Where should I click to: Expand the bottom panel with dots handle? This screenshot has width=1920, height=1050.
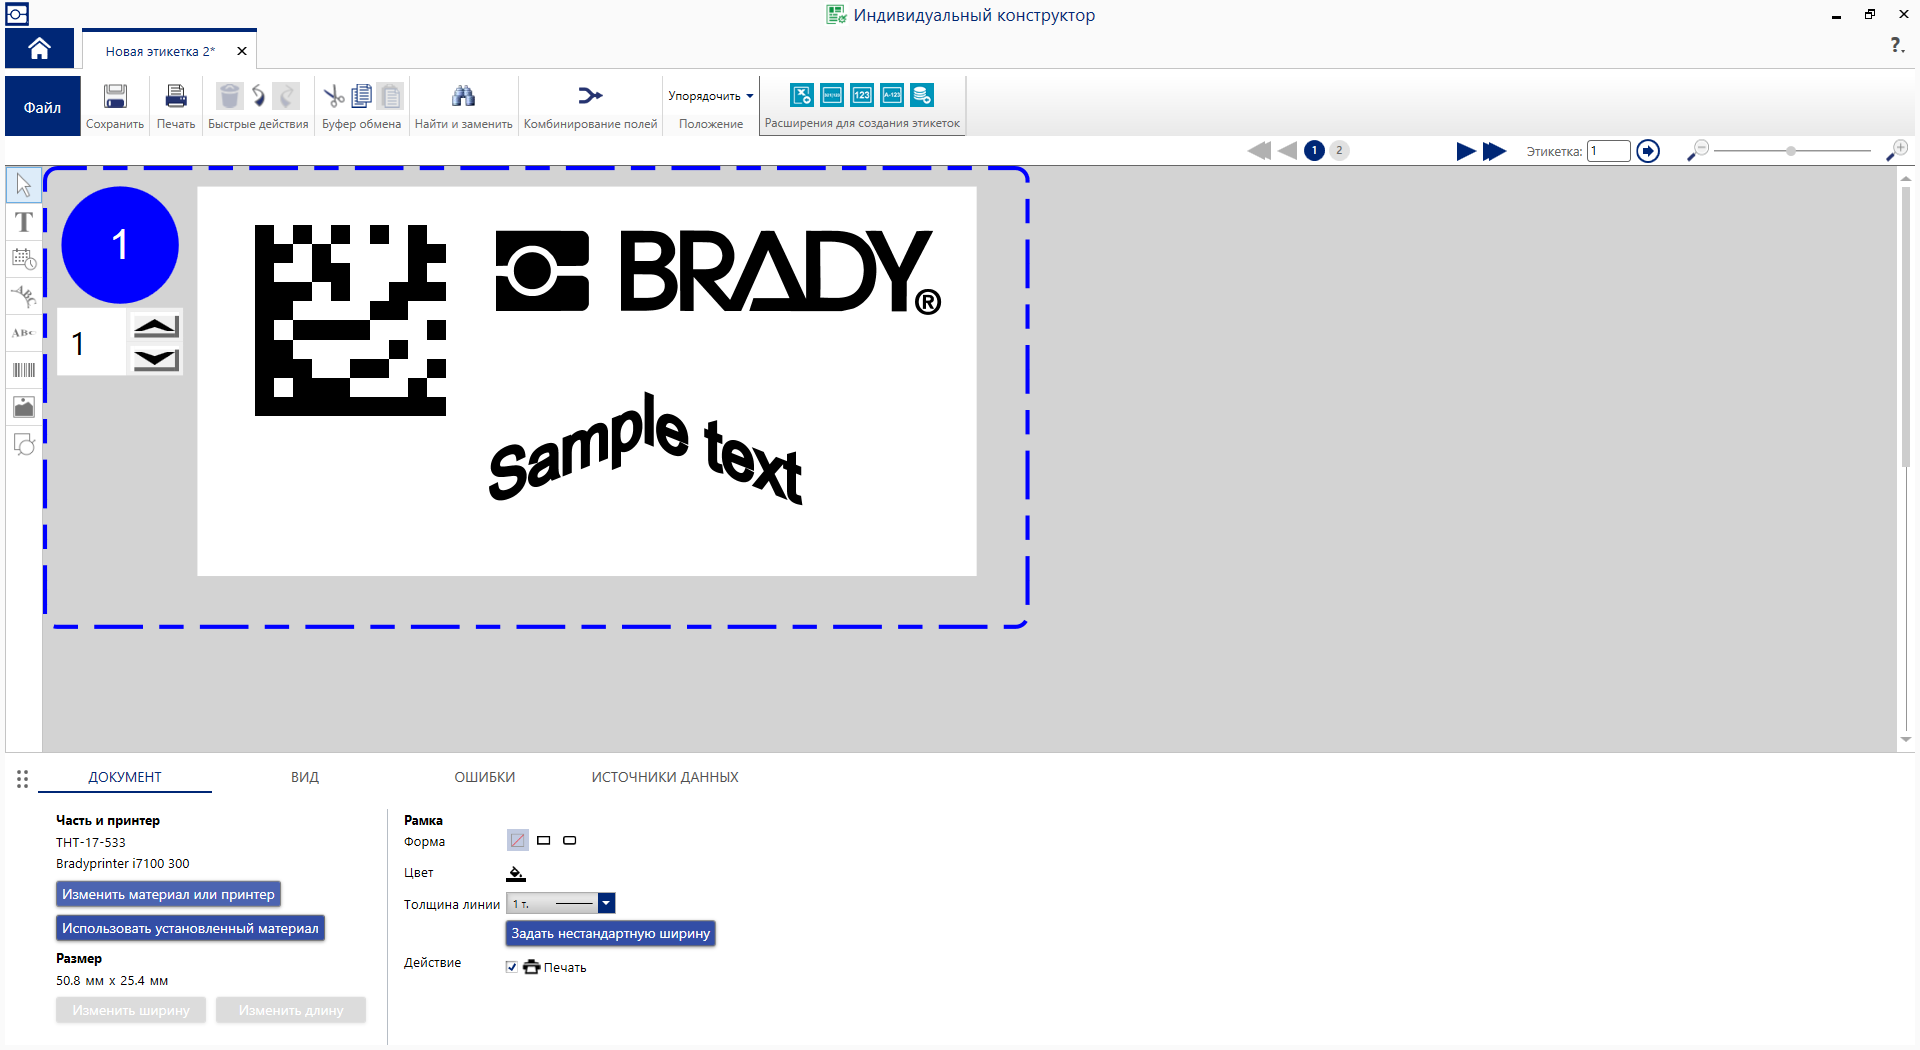22,779
